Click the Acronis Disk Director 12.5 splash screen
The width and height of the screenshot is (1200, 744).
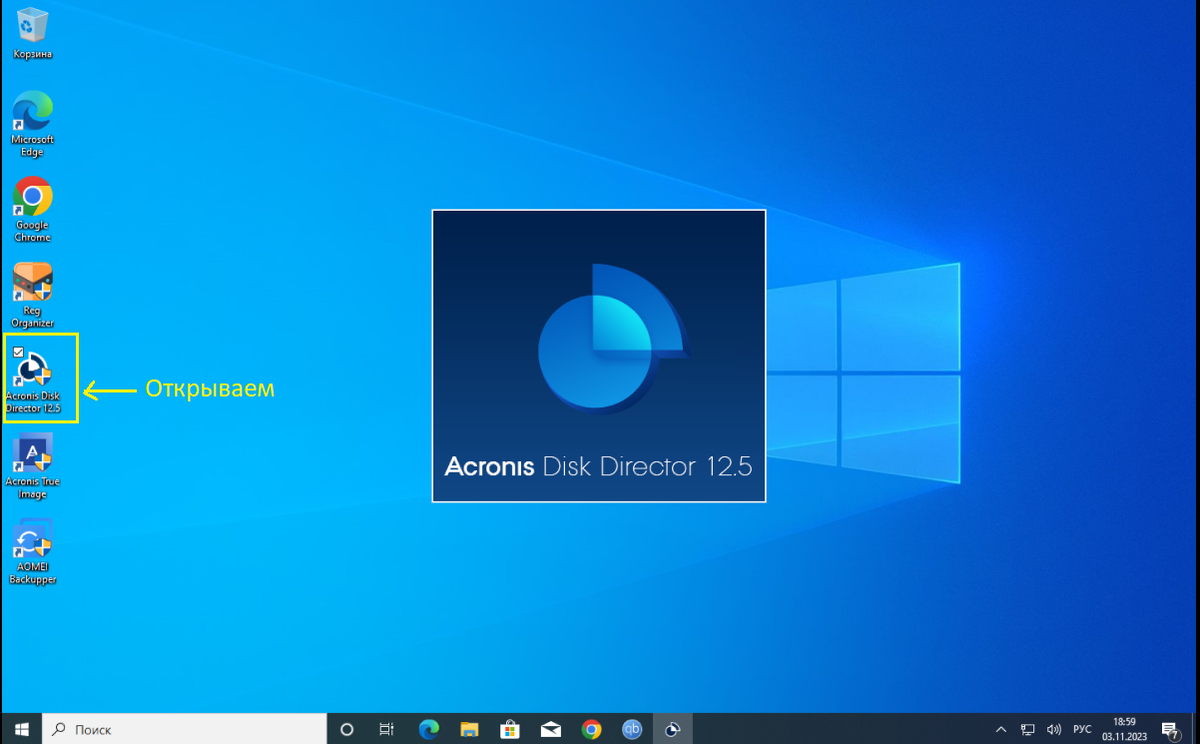point(599,355)
